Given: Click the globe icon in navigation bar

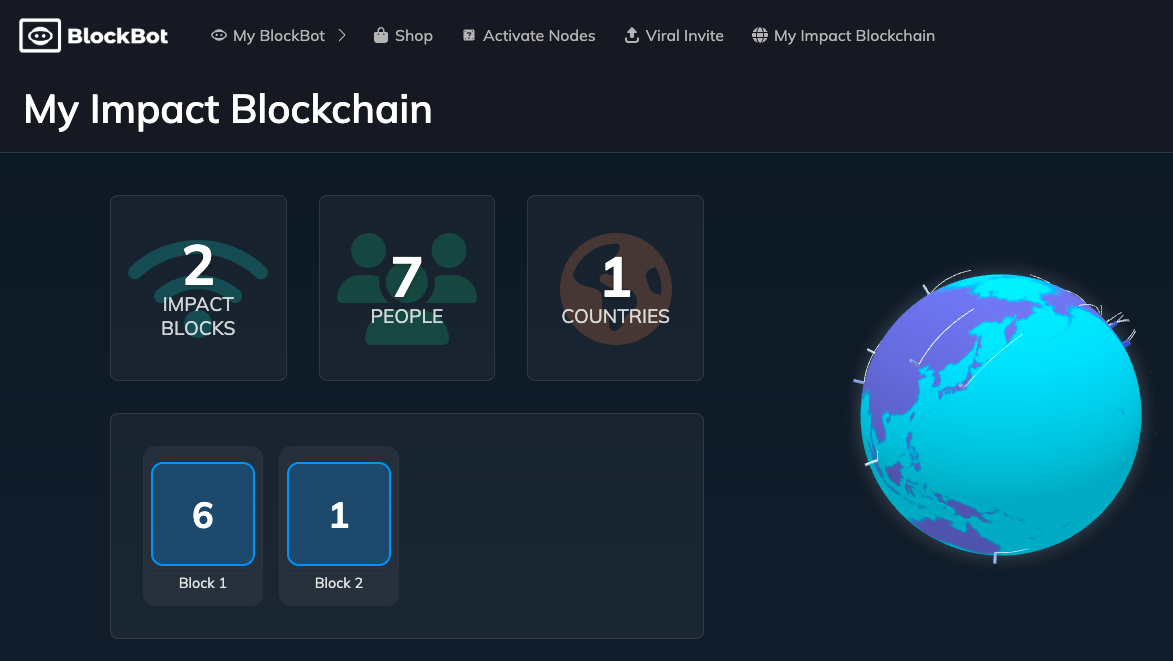Looking at the screenshot, I should click(x=759, y=35).
